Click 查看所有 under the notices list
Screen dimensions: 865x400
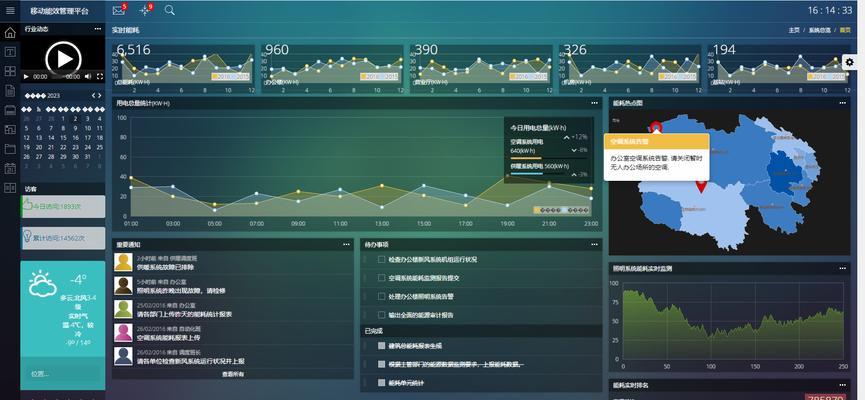tap(233, 374)
